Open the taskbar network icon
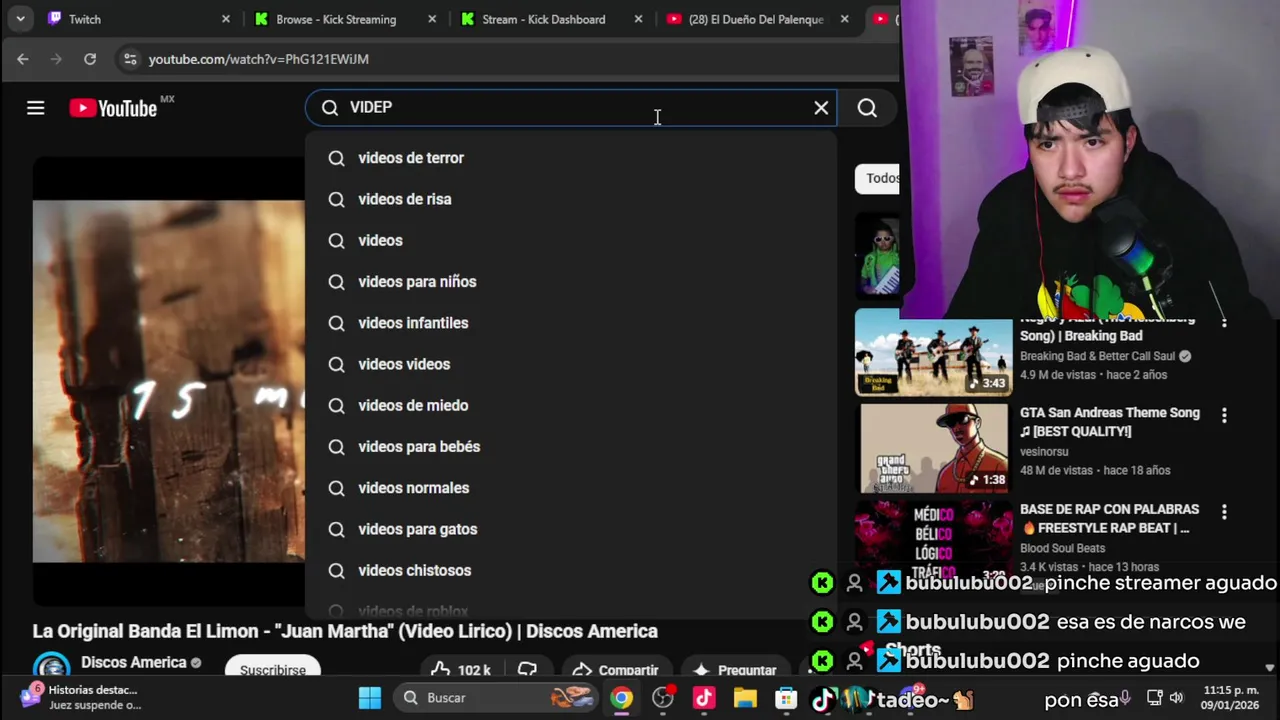1280x720 pixels. pos(1154,698)
